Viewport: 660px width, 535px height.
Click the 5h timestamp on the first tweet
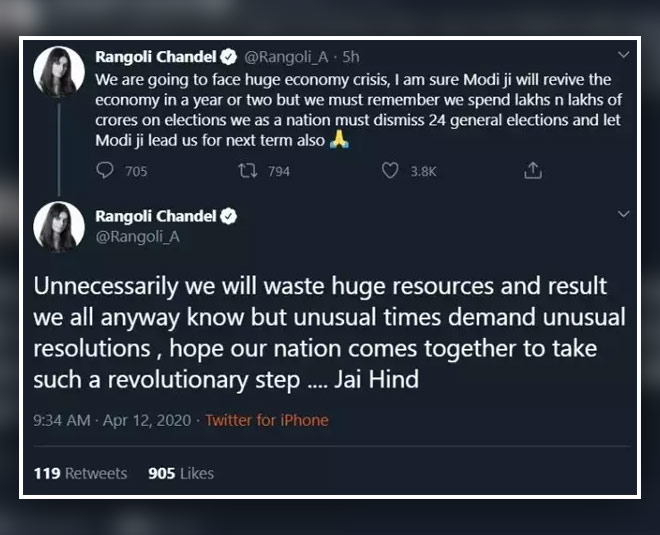350,57
